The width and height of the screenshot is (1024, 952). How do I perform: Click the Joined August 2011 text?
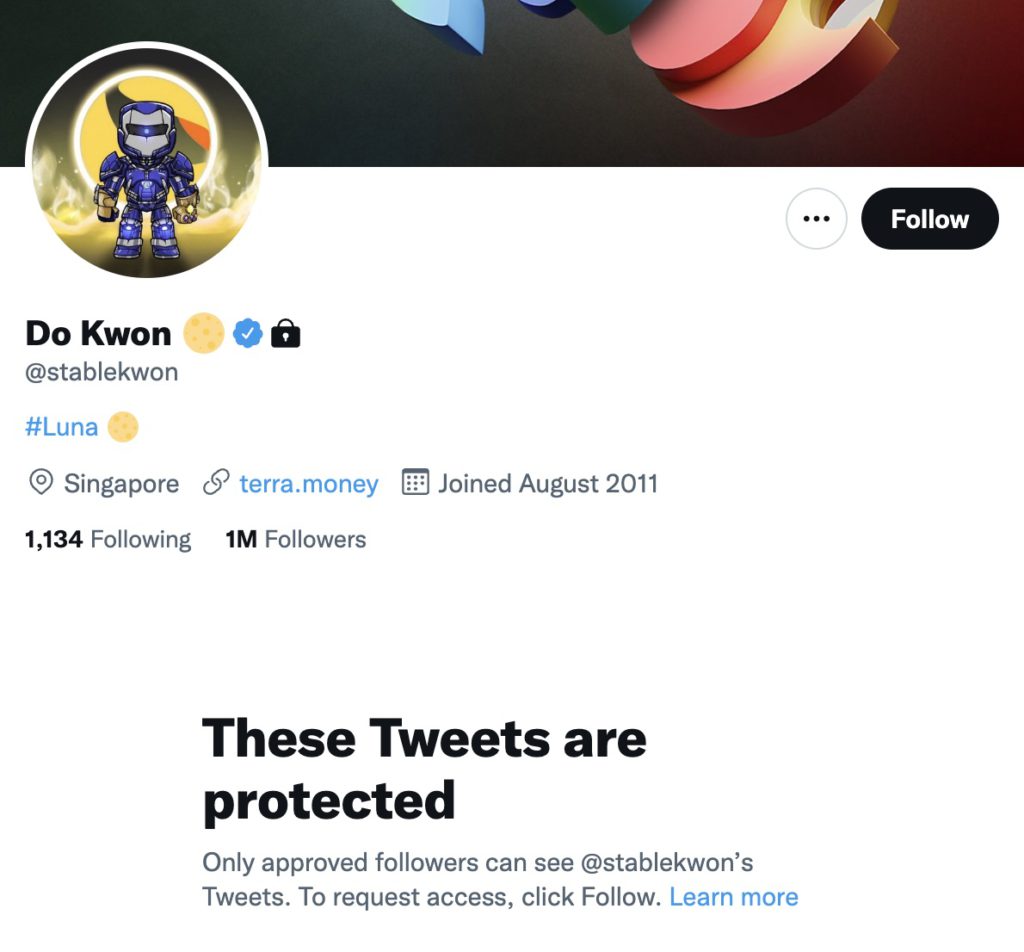coord(548,484)
